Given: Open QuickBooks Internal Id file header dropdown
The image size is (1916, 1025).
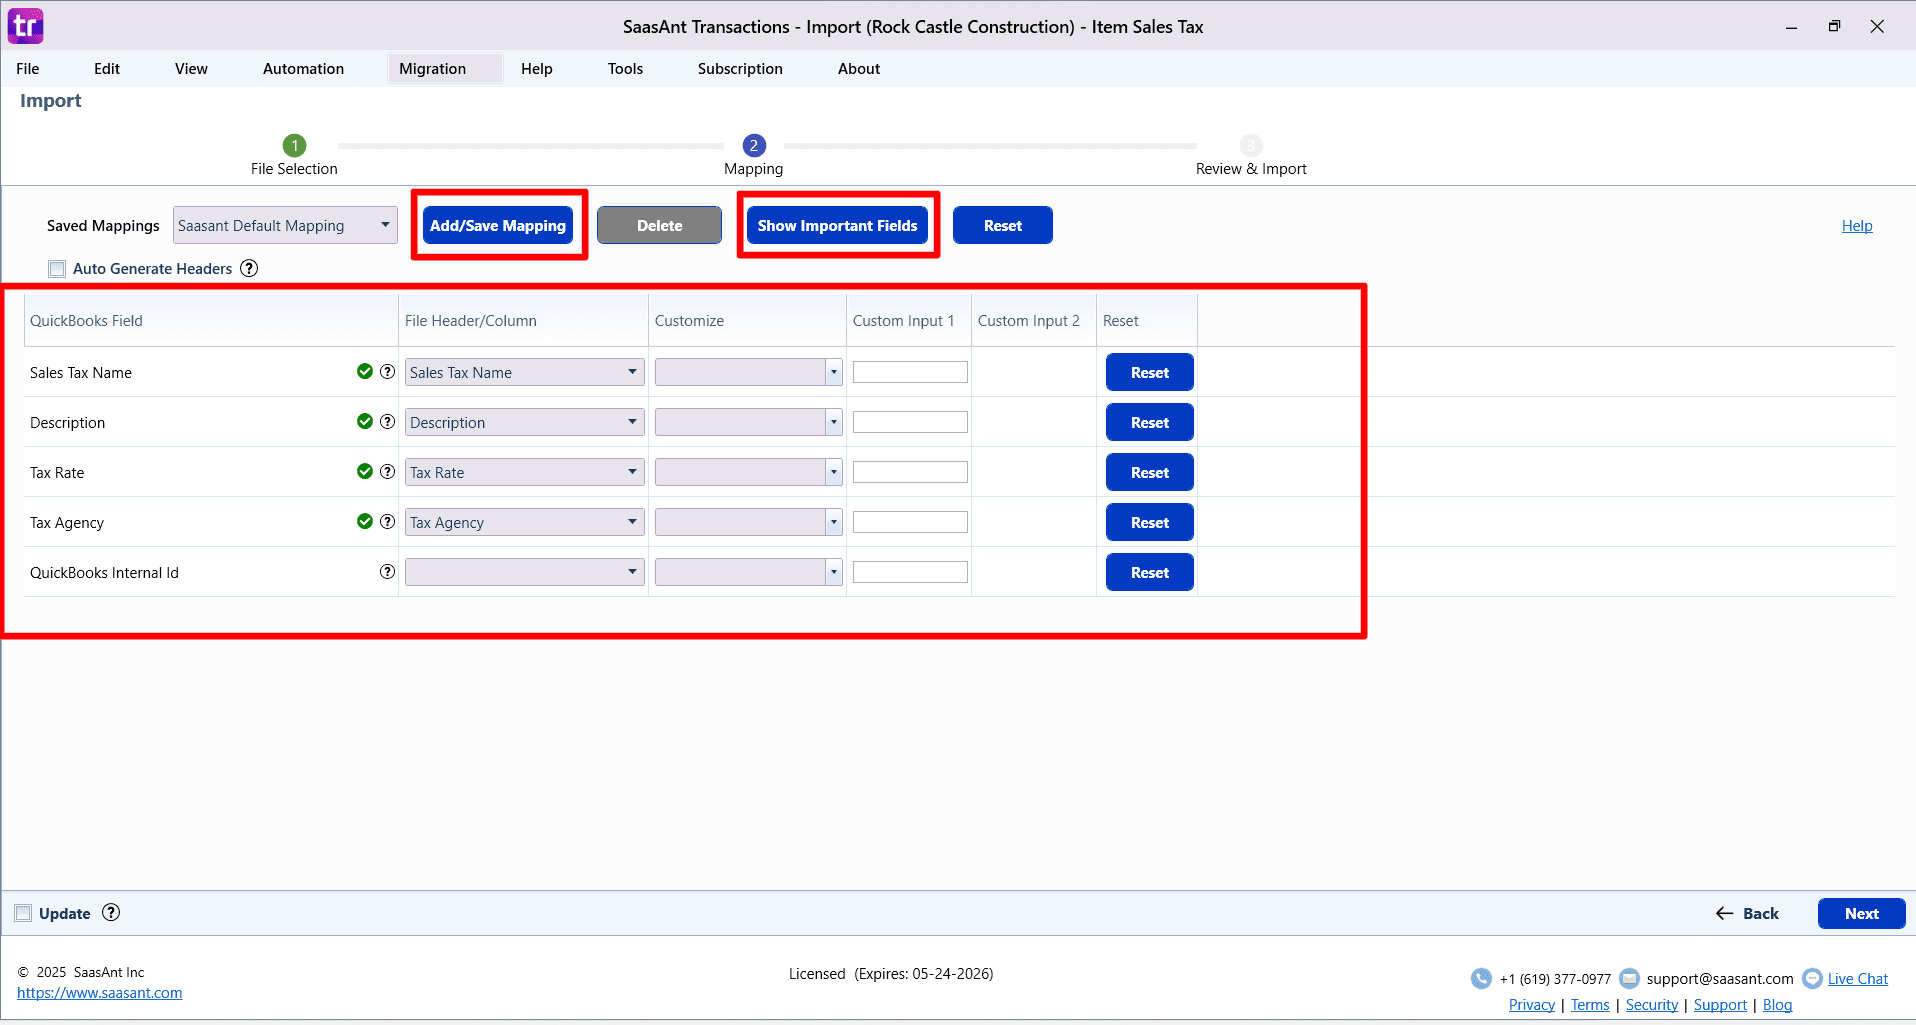Looking at the screenshot, I should pyautogui.click(x=524, y=572).
